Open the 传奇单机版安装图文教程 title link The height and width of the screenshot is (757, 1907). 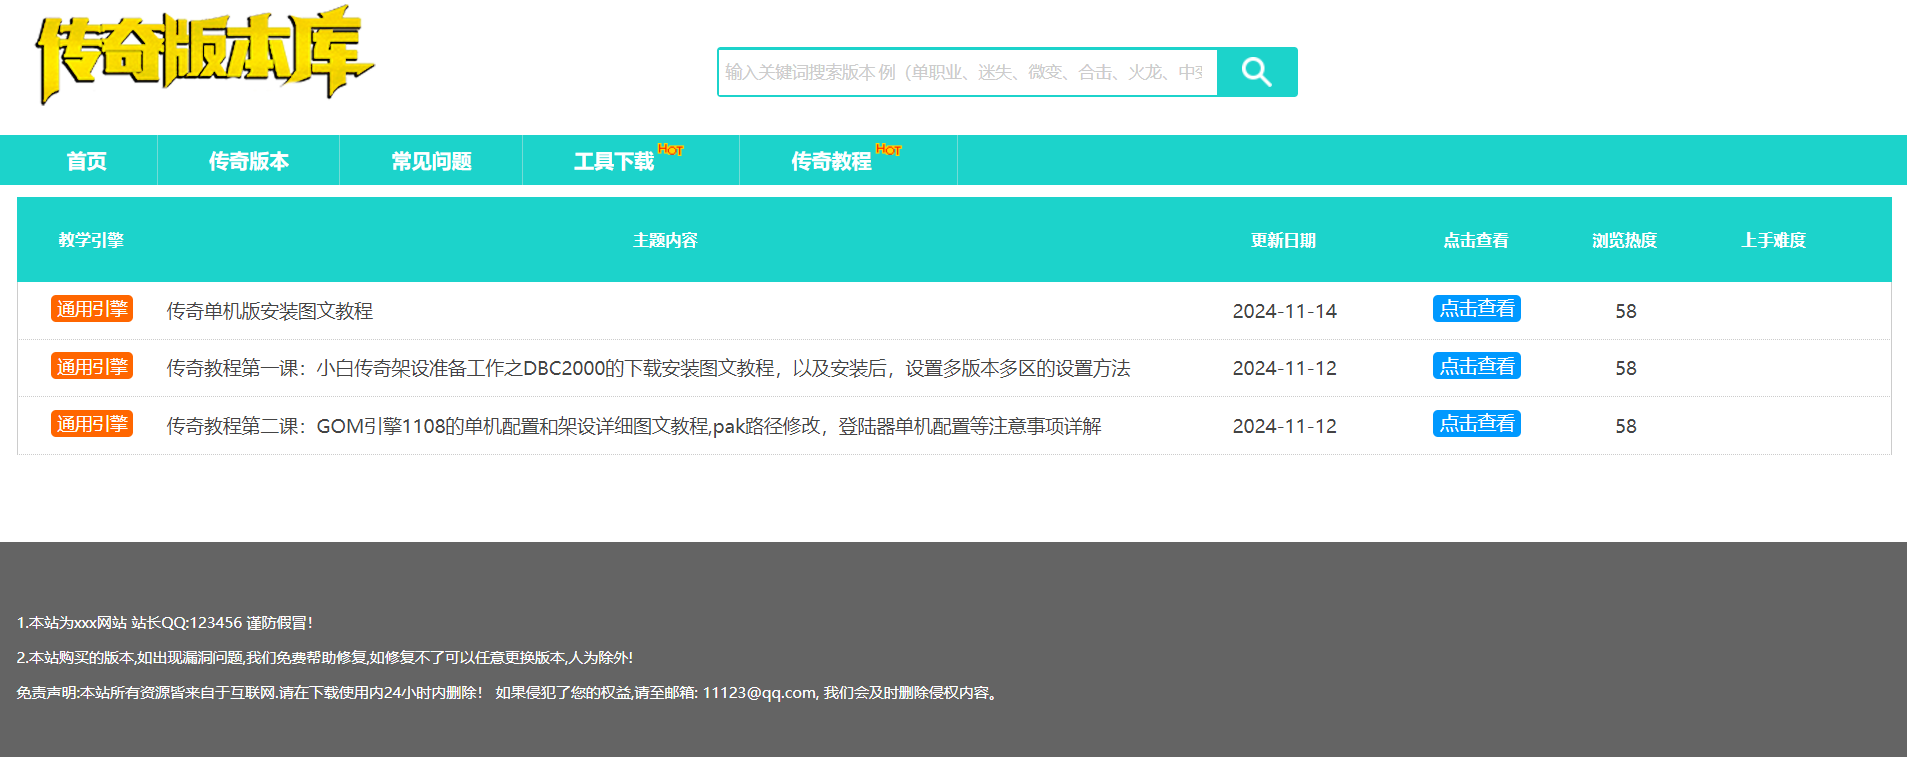coord(269,311)
